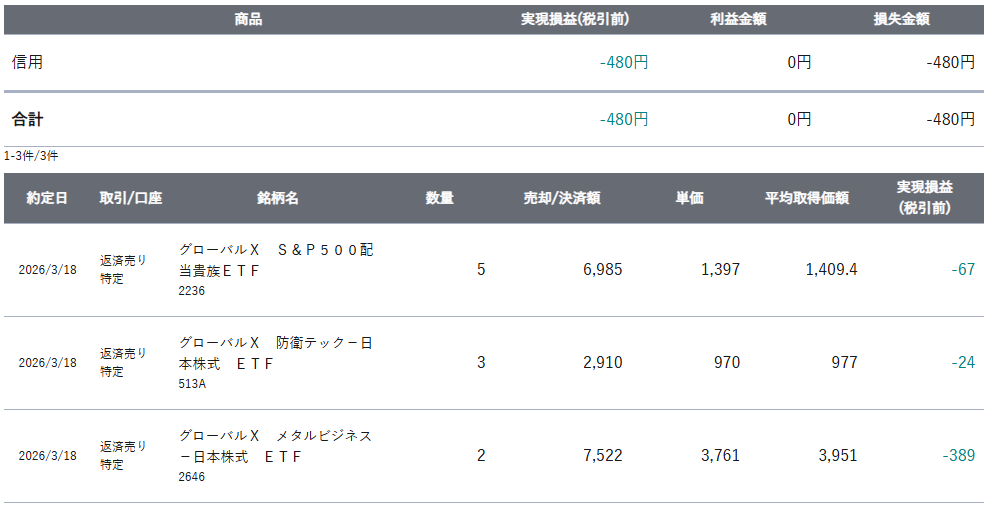Select the グローバルX メタルビジネス-日本株式 ETF name

click(x=276, y=446)
